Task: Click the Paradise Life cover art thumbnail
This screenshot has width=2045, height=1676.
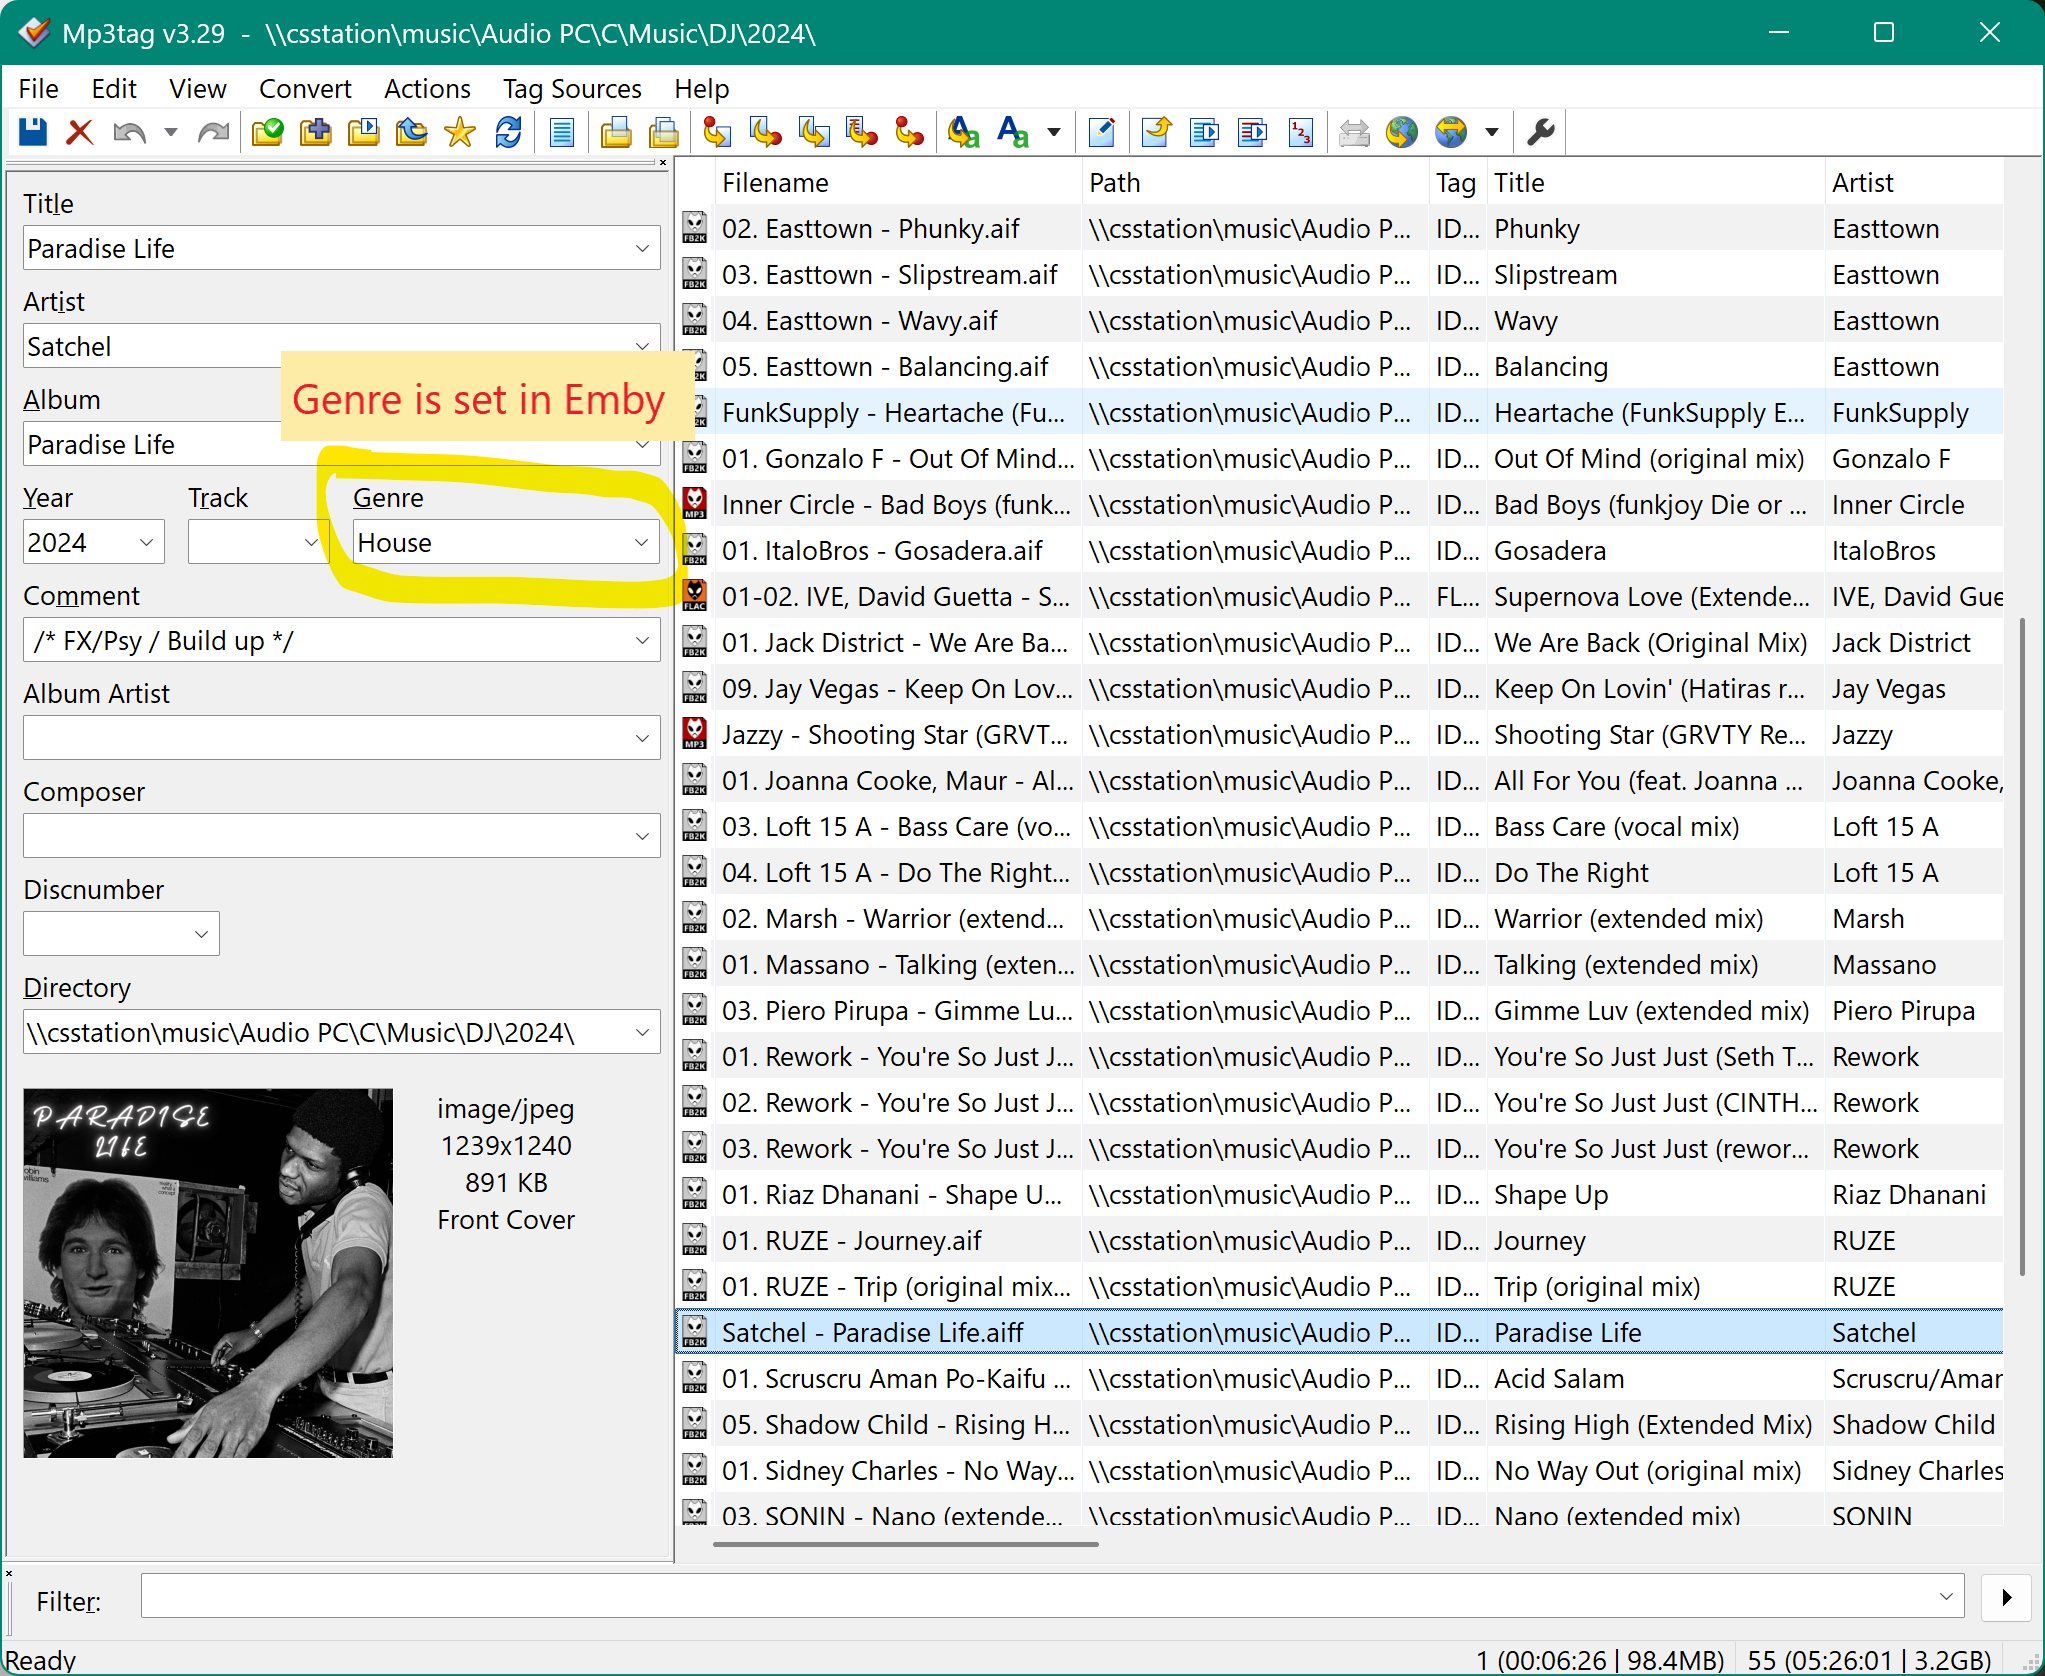Action: pos(208,1272)
